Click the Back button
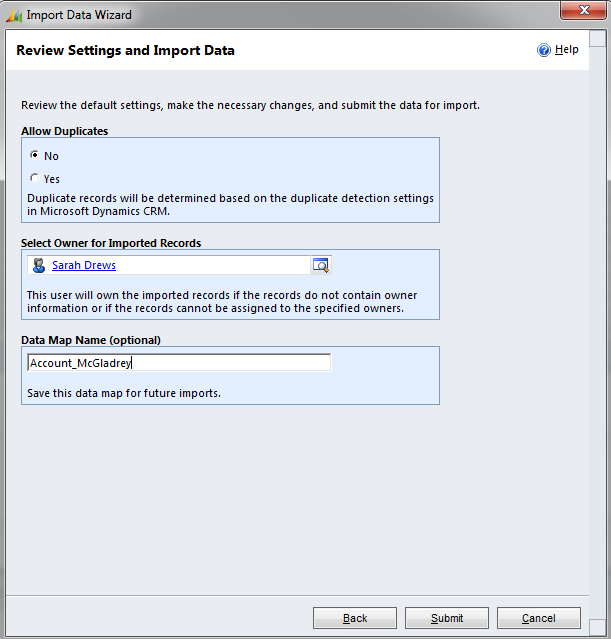The width and height of the screenshot is (611, 639). [x=355, y=618]
